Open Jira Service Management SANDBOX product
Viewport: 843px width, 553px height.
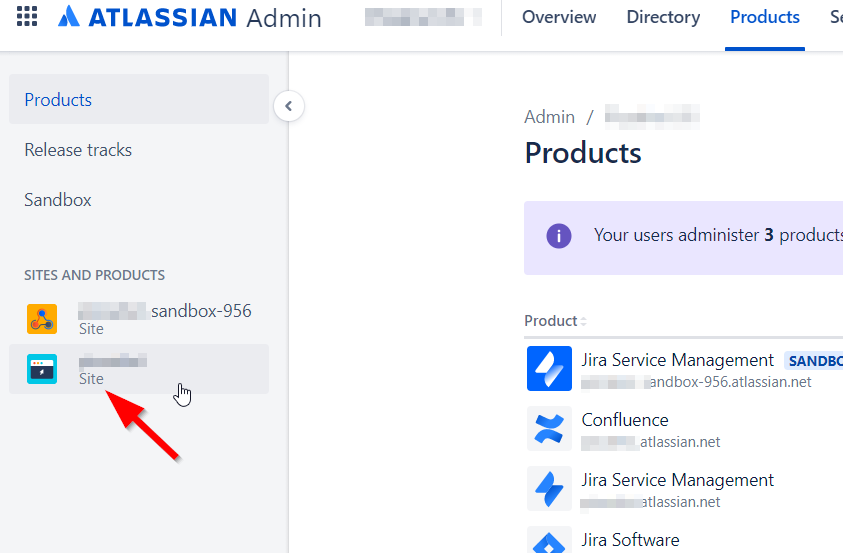coord(677,360)
